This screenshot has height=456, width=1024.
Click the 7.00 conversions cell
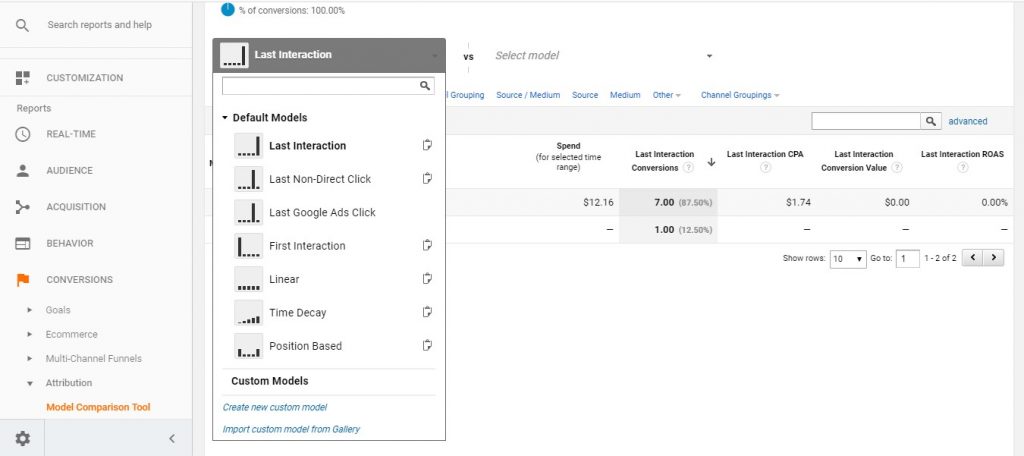click(668, 203)
